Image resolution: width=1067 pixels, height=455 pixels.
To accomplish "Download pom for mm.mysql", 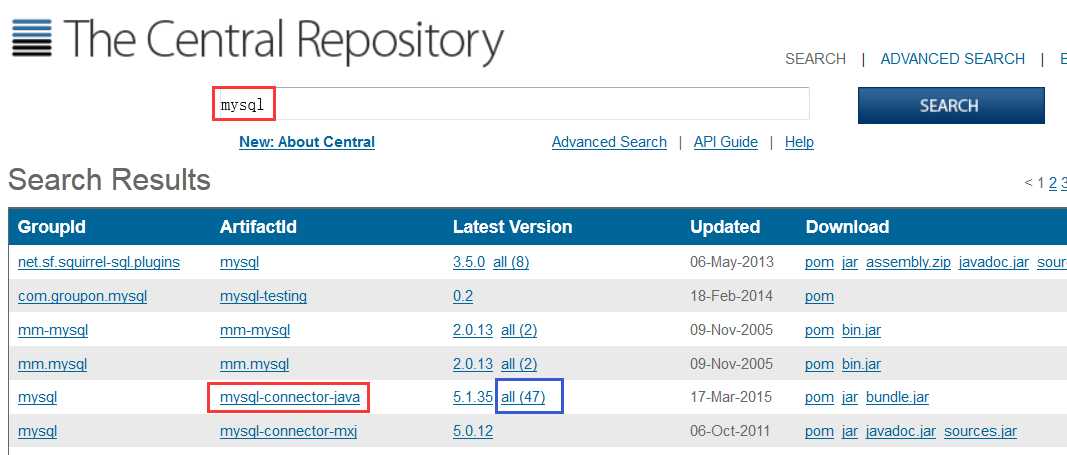I will coord(819,365).
